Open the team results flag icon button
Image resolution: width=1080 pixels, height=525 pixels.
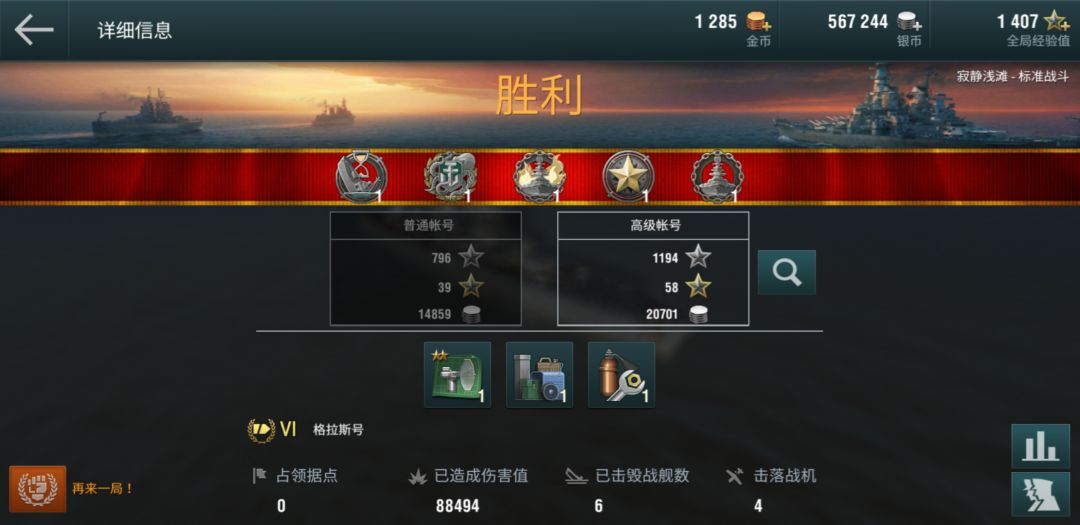[1040, 494]
